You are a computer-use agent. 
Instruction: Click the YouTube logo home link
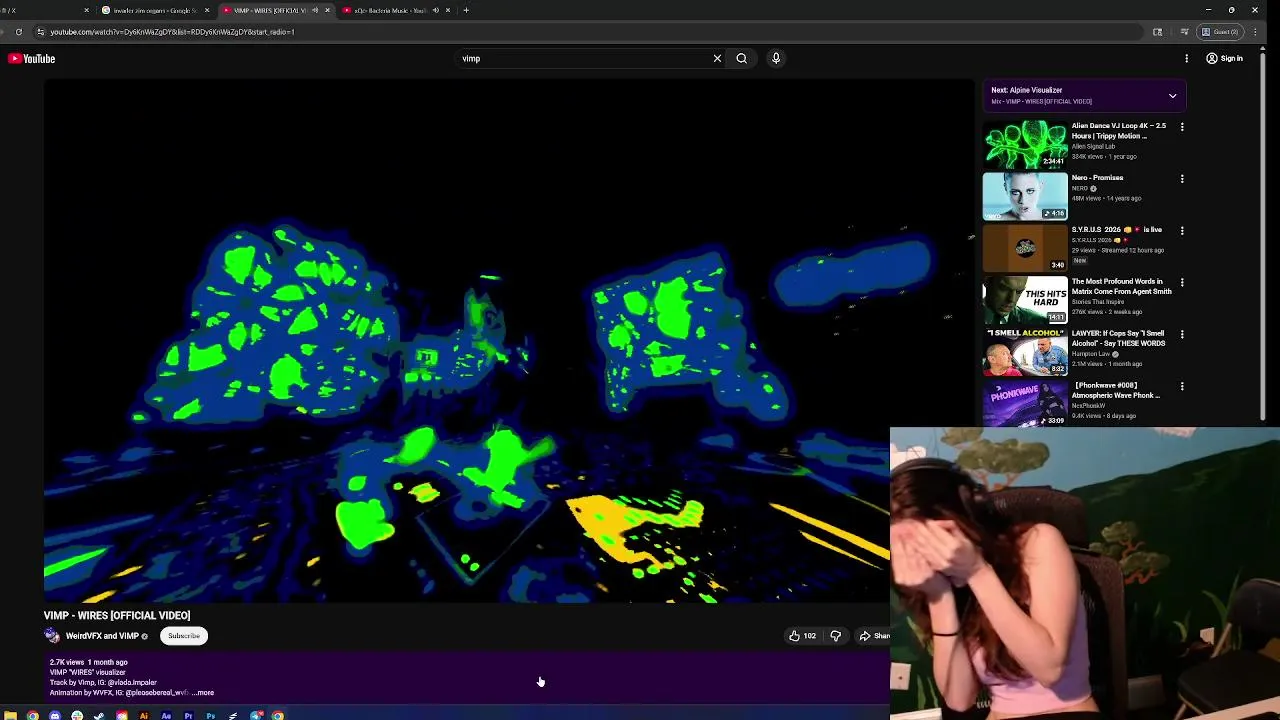tap(32, 58)
